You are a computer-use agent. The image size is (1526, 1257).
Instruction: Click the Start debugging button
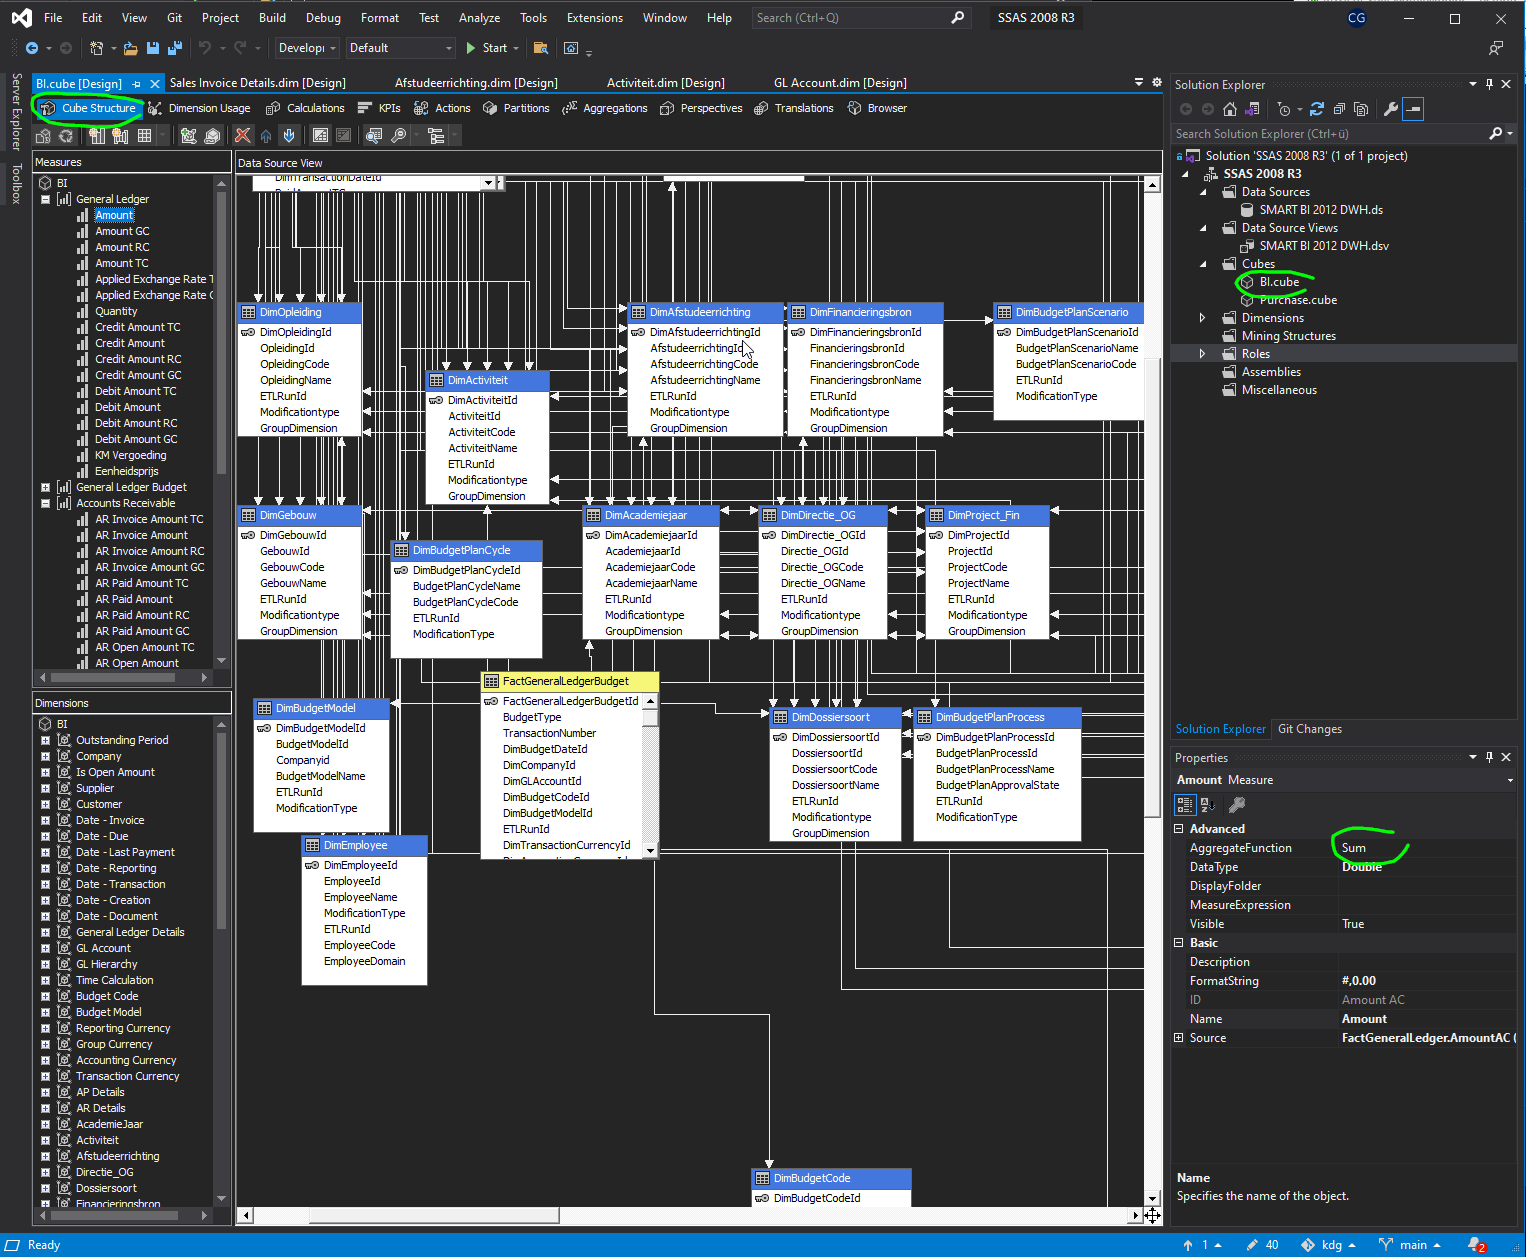(493, 48)
